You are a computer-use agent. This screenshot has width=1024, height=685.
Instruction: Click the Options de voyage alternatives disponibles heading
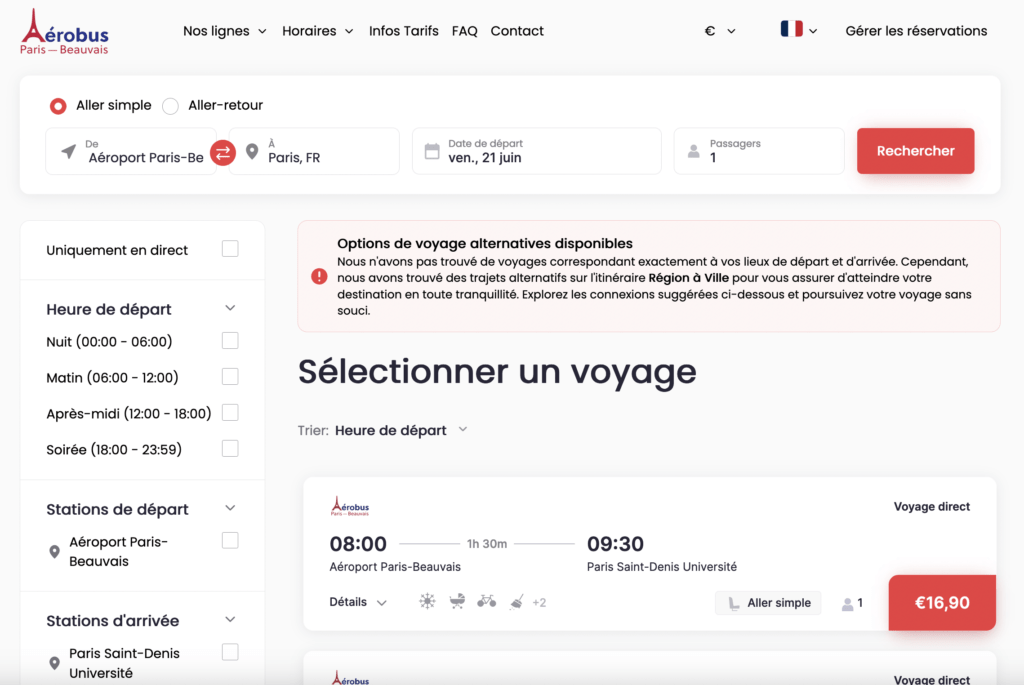(x=485, y=244)
